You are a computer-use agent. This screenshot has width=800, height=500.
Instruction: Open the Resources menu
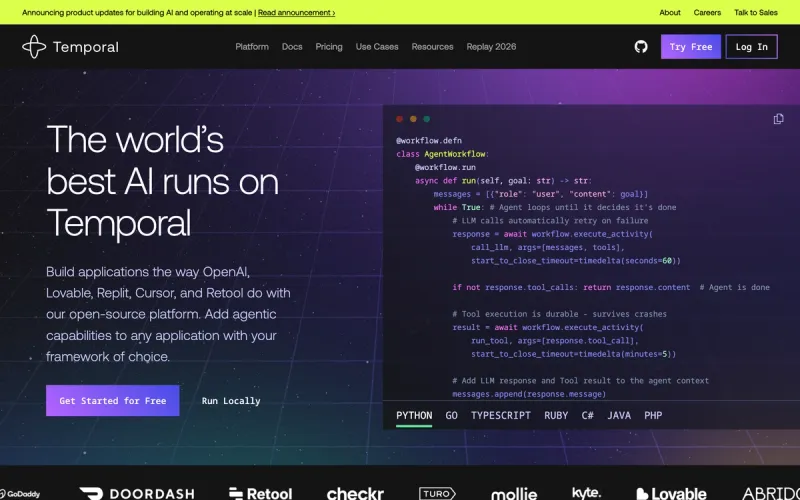click(x=432, y=46)
